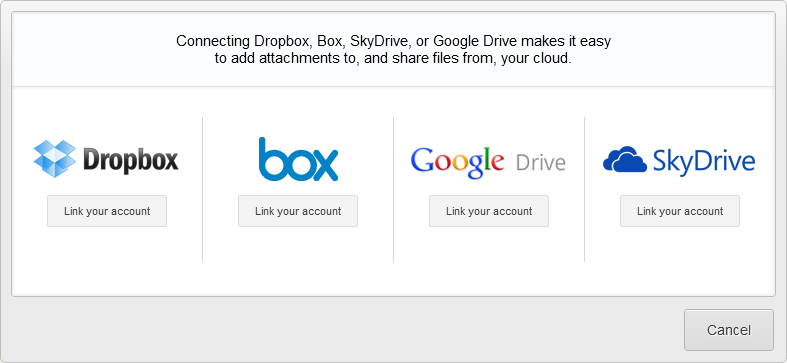
Task: Link your account under Google Drive
Action: click(489, 211)
